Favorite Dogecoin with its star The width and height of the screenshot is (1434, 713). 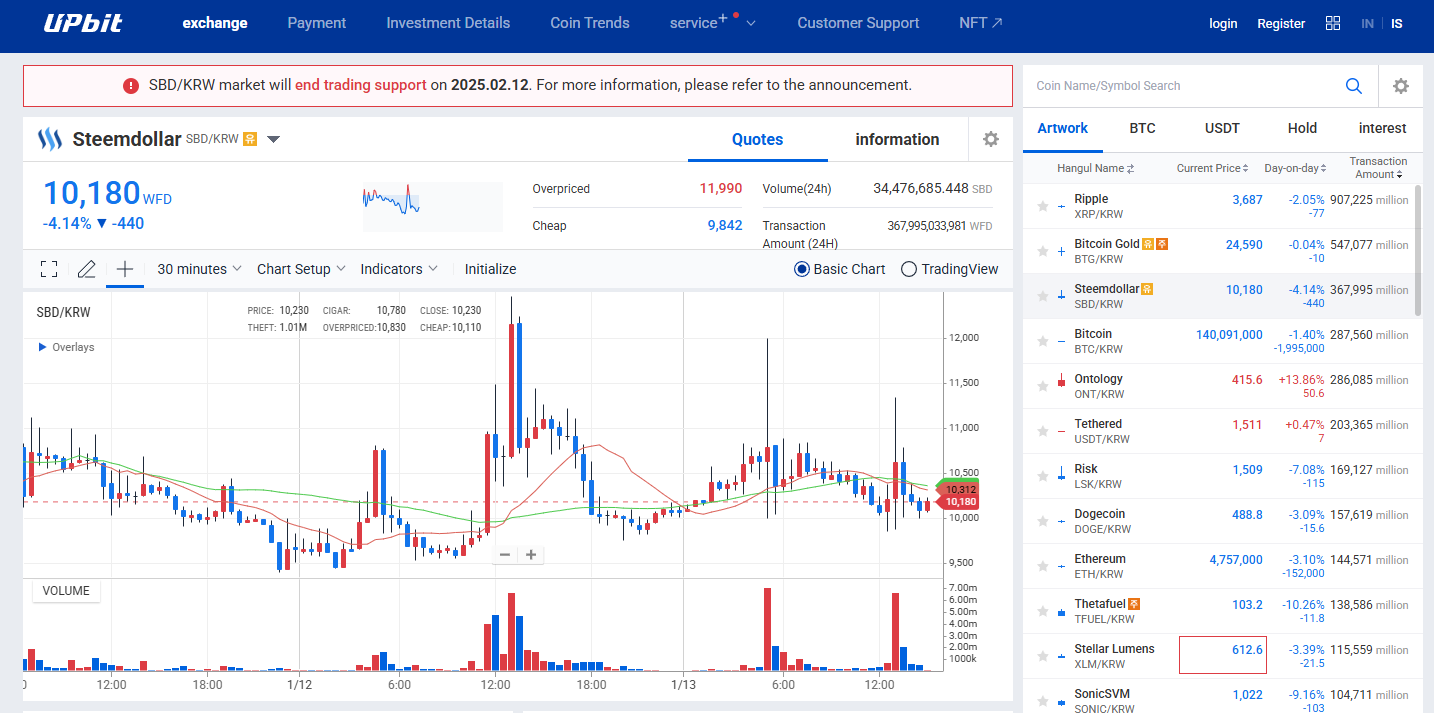pyautogui.click(x=1043, y=522)
